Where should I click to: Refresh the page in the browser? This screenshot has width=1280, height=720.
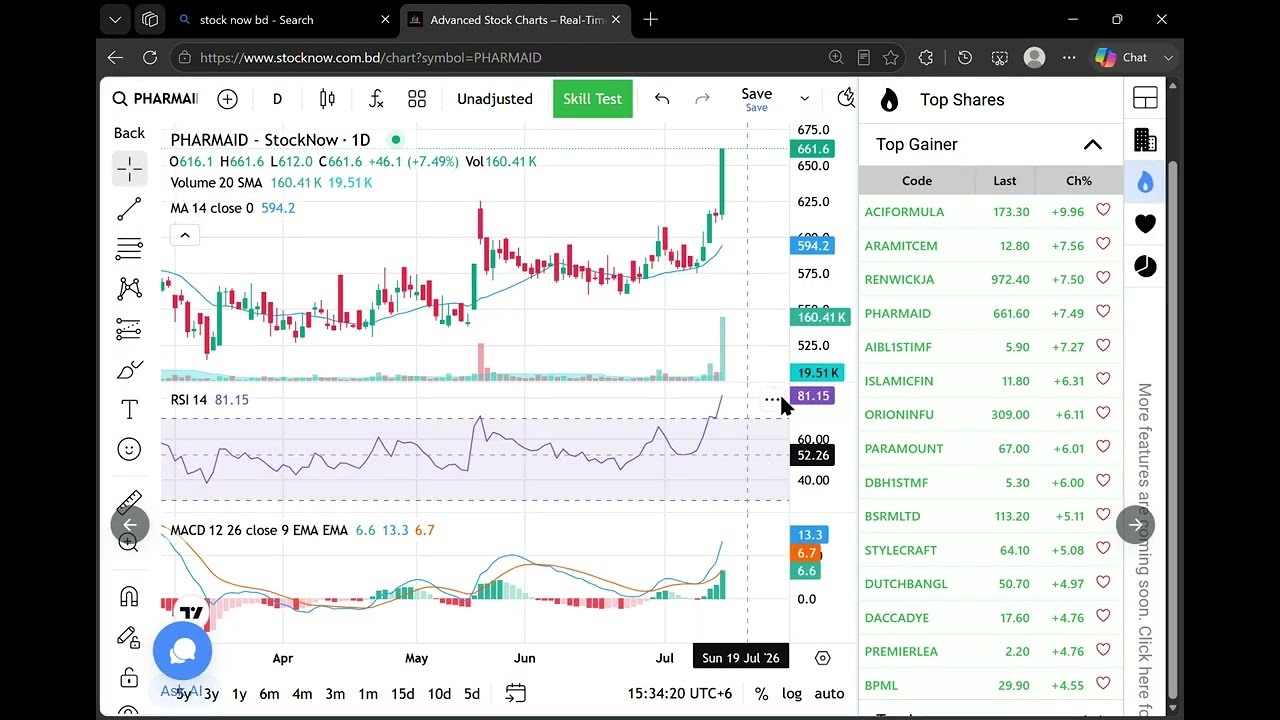coord(150,58)
